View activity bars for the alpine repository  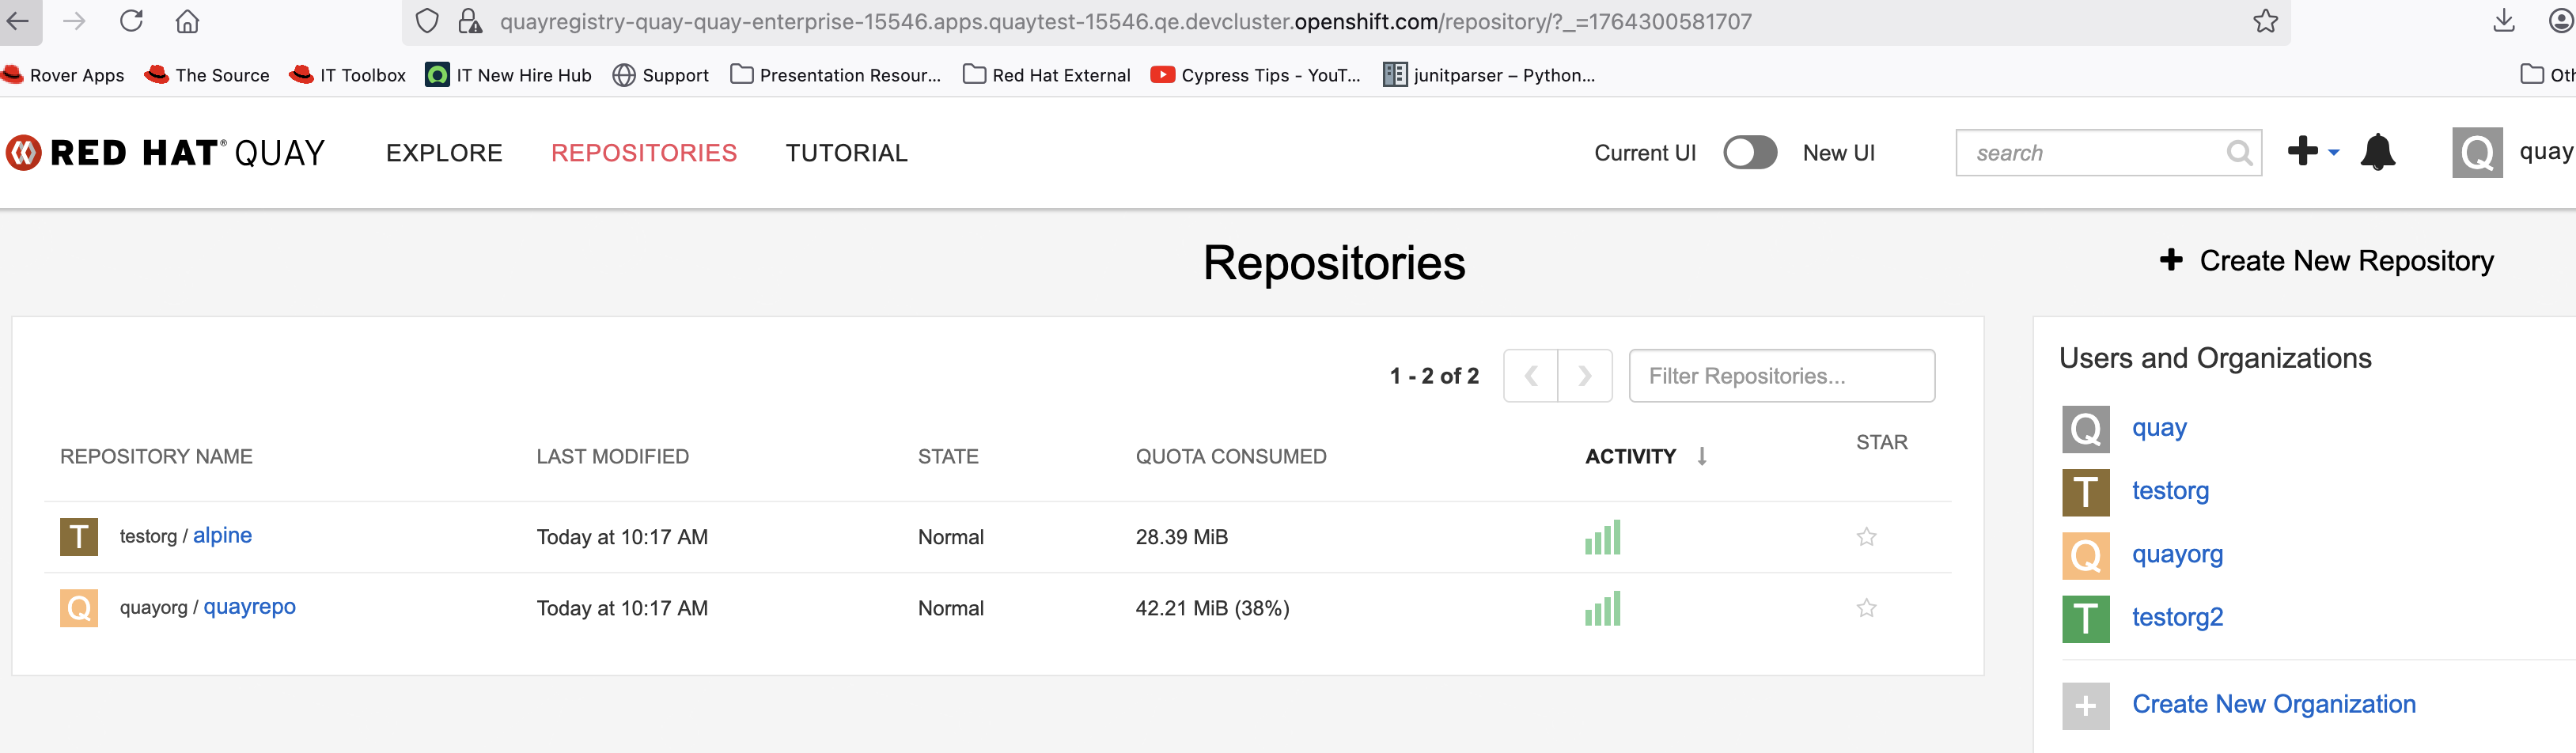[x=1602, y=537]
